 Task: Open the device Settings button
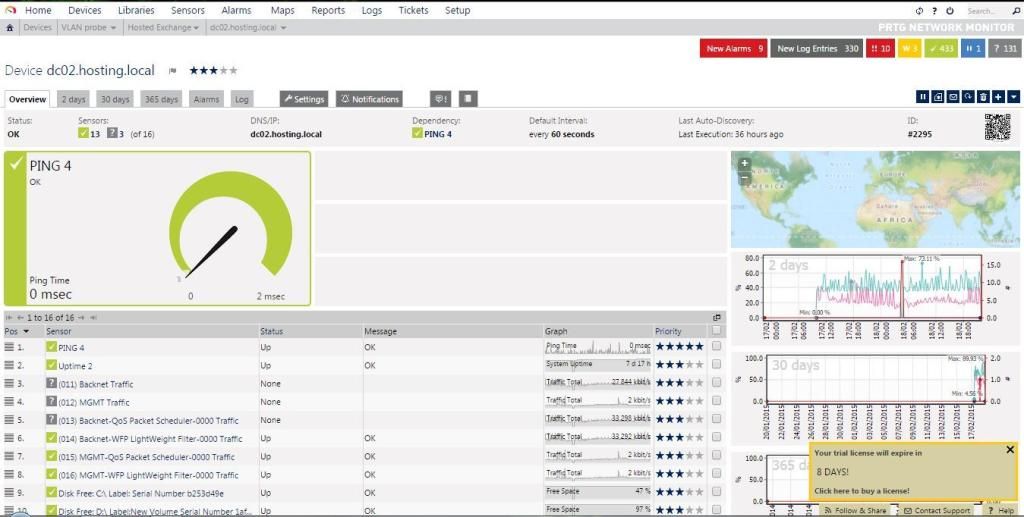pos(304,99)
